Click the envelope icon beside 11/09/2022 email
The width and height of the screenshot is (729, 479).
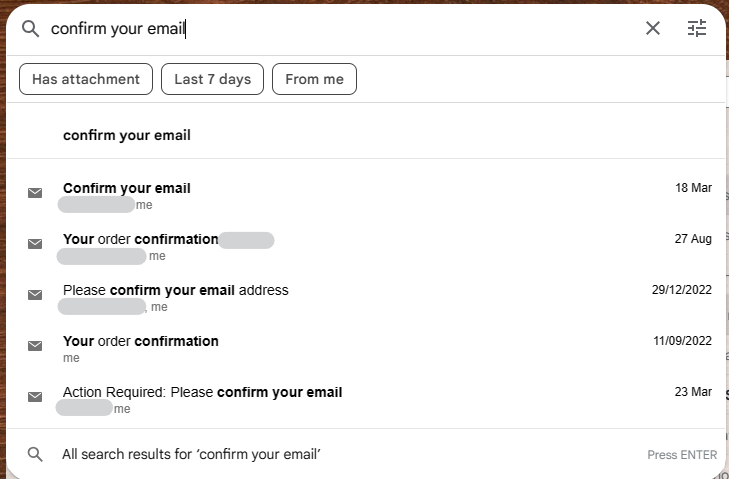[35, 346]
